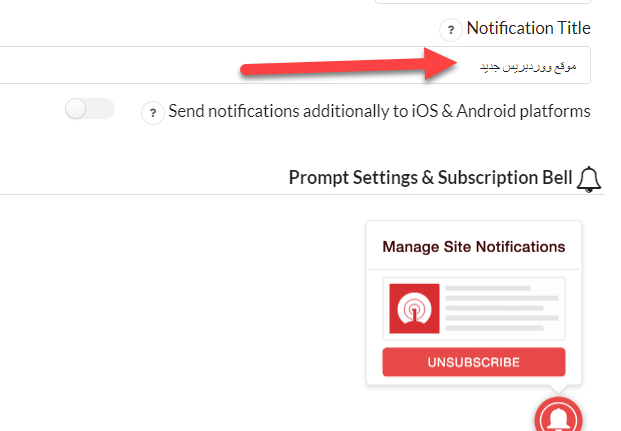Click the Manage Site Notifications heading

pyautogui.click(x=473, y=247)
